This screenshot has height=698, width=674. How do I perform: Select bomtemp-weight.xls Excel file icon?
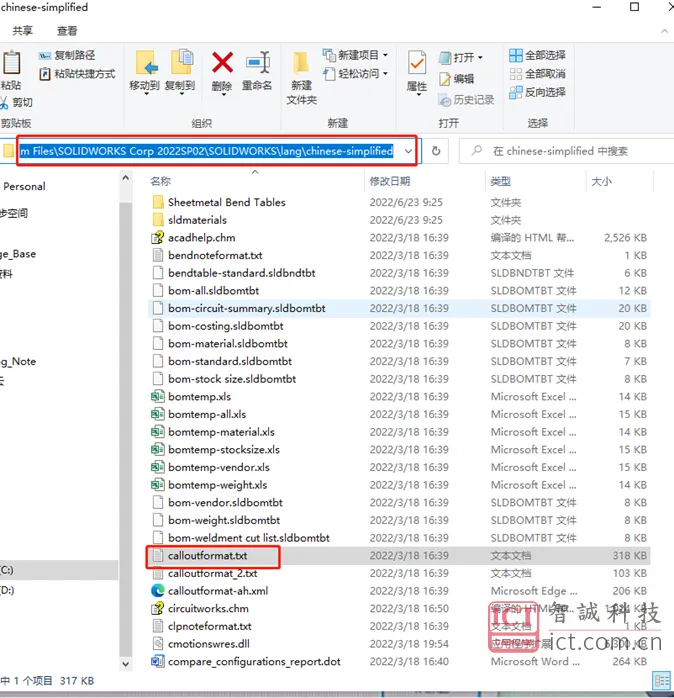click(158, 485)
